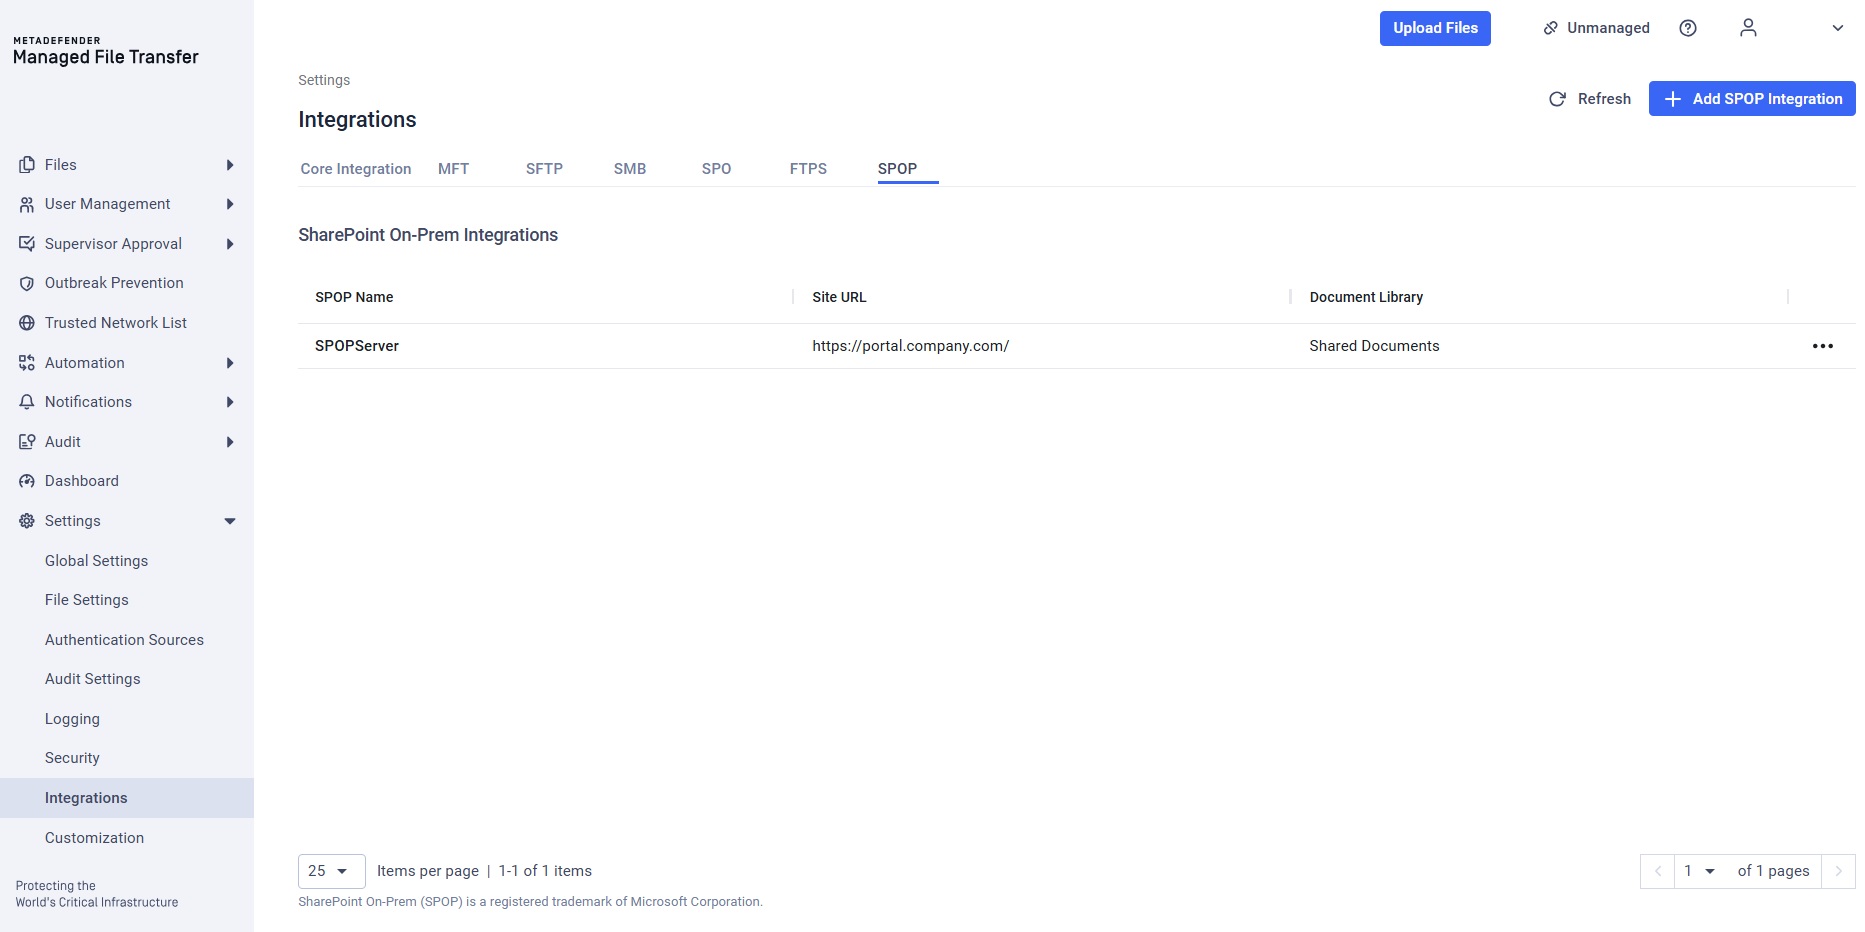
Task: Click the Supervisor Approval icon
Action: [27, 244]
